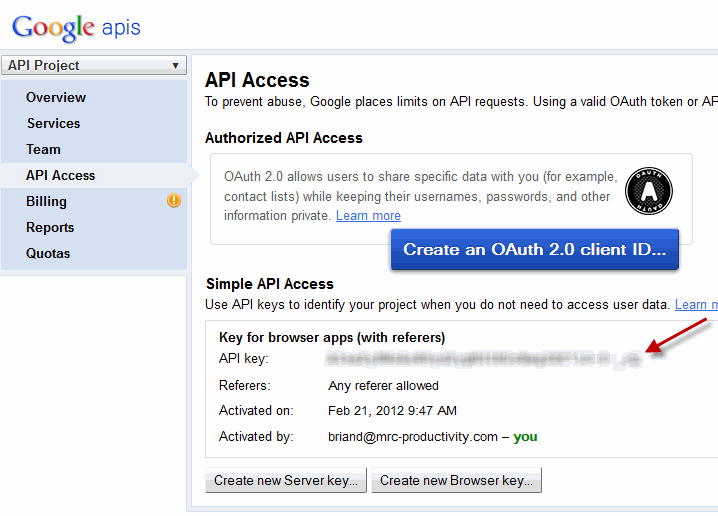718x516 pixels.
Task: Click the green 'you' label
Action: click(x=525, y=437)
